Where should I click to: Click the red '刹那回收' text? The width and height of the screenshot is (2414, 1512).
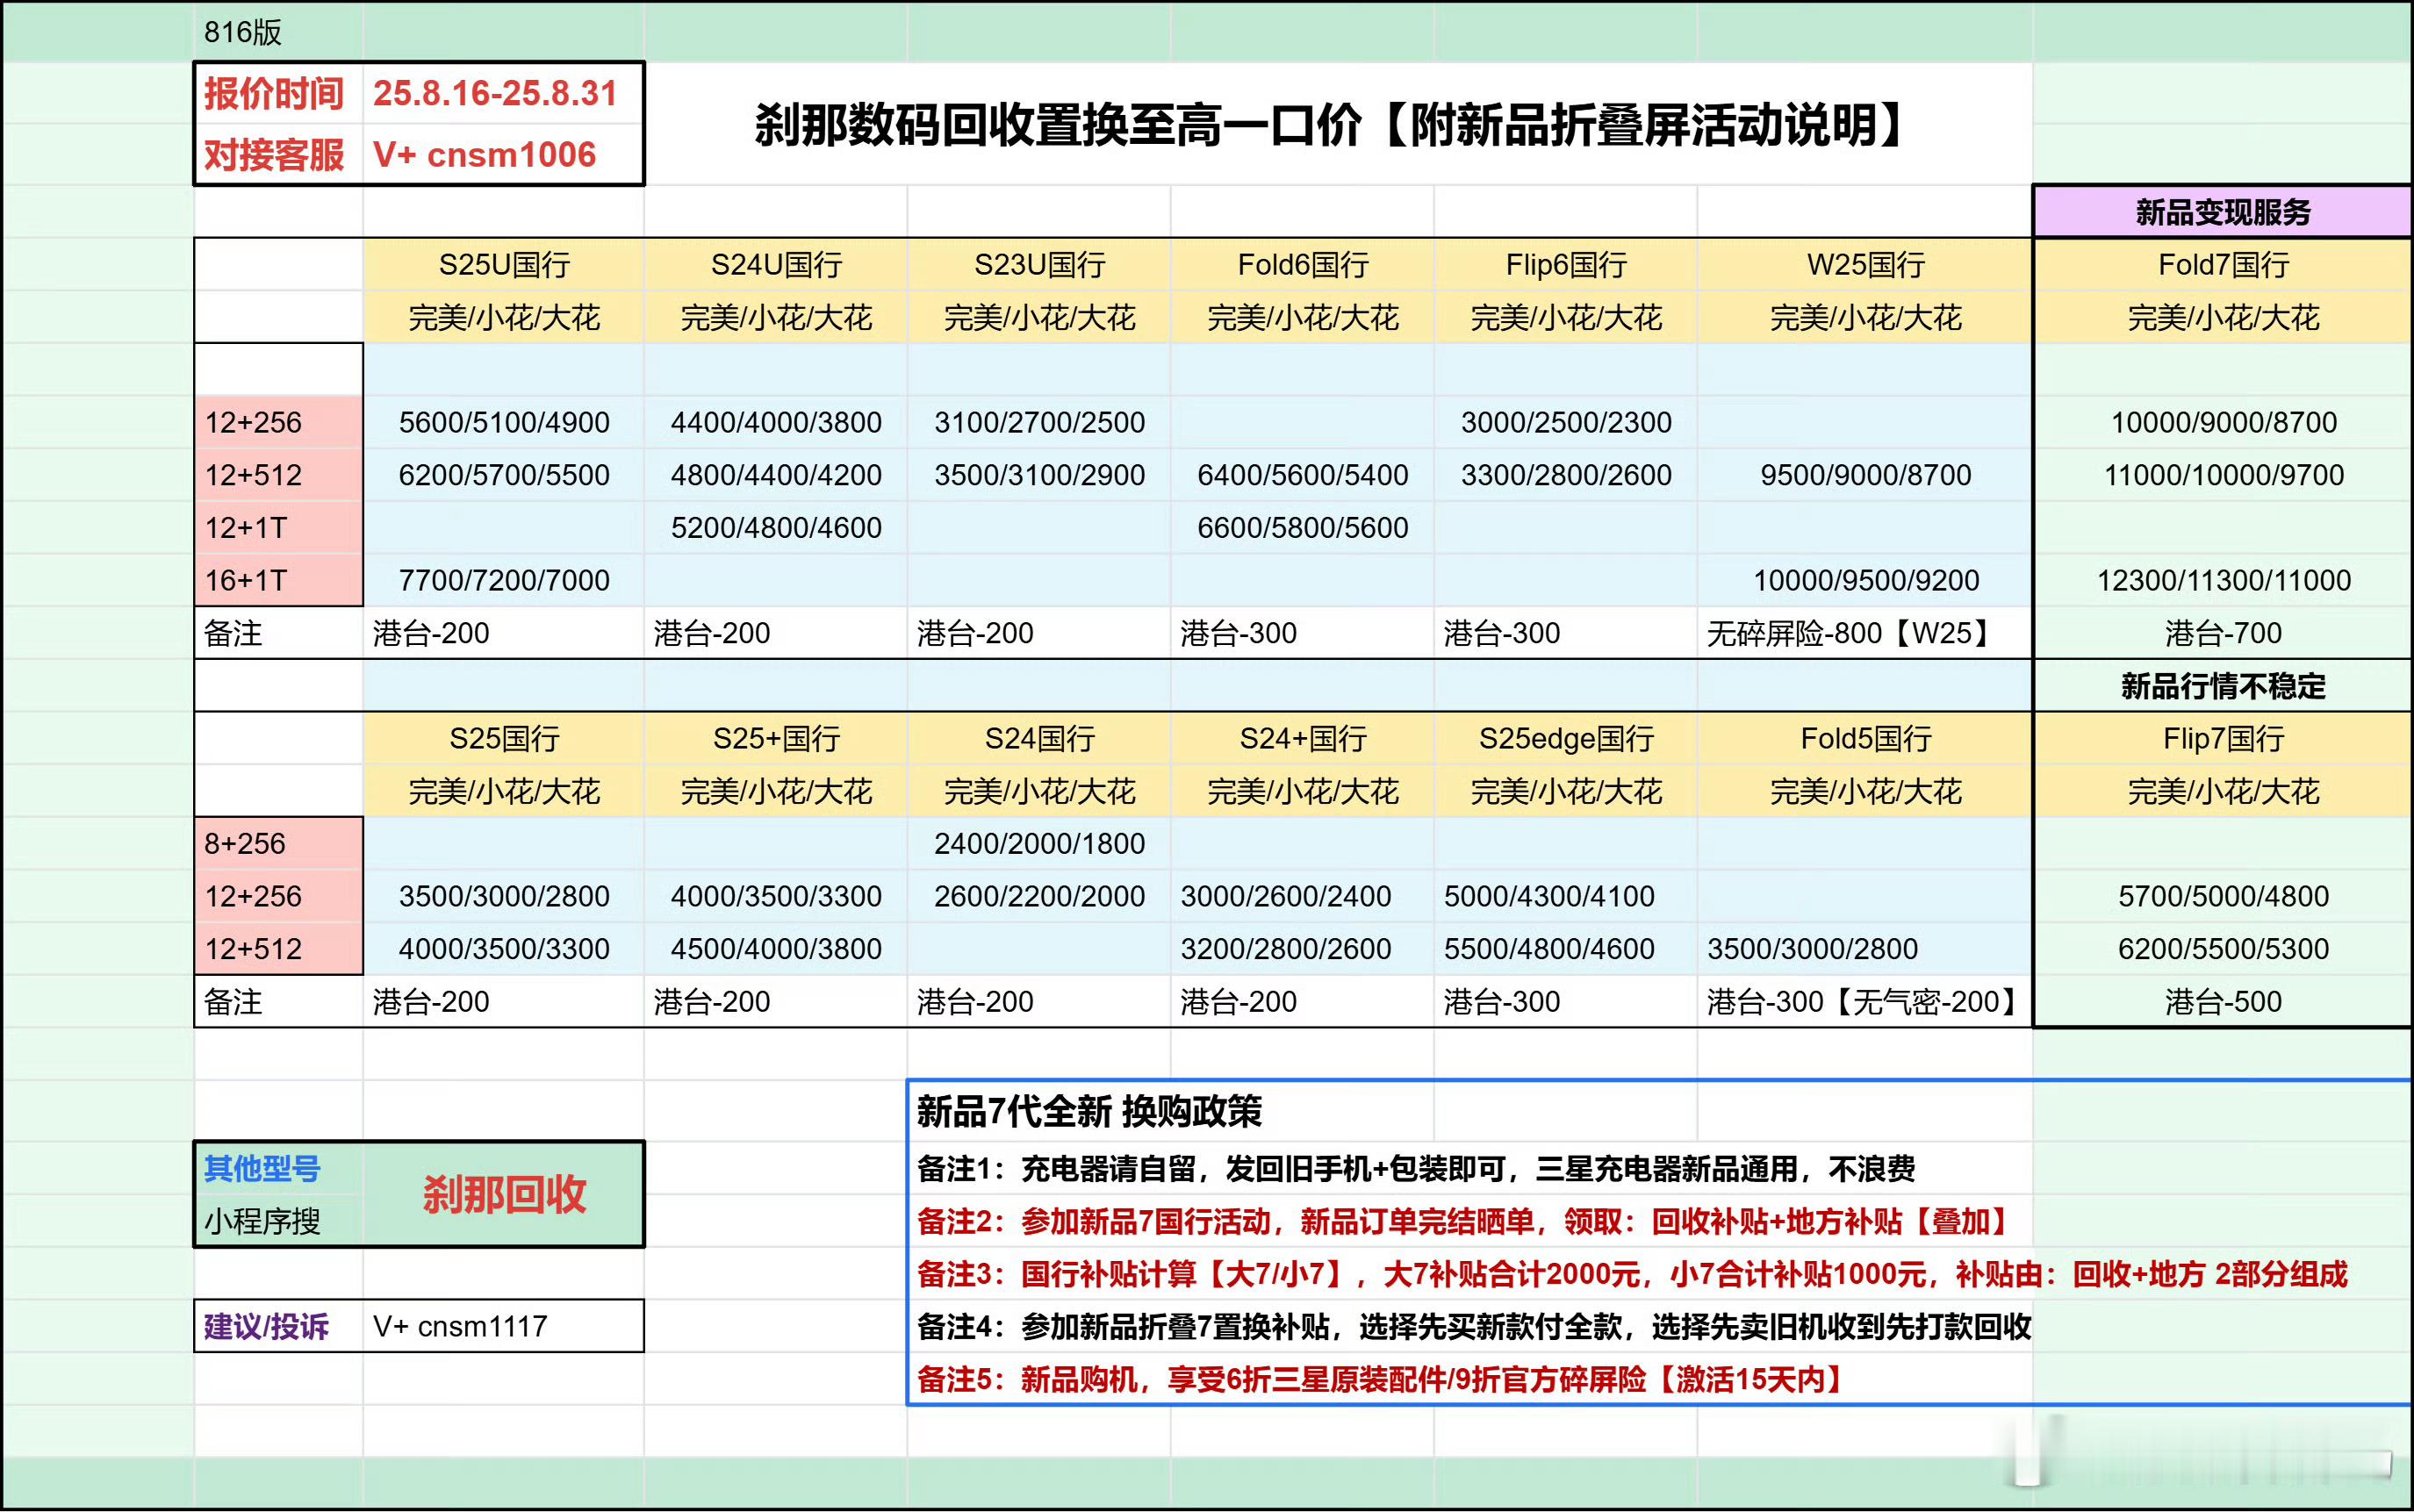(504, 1194)
